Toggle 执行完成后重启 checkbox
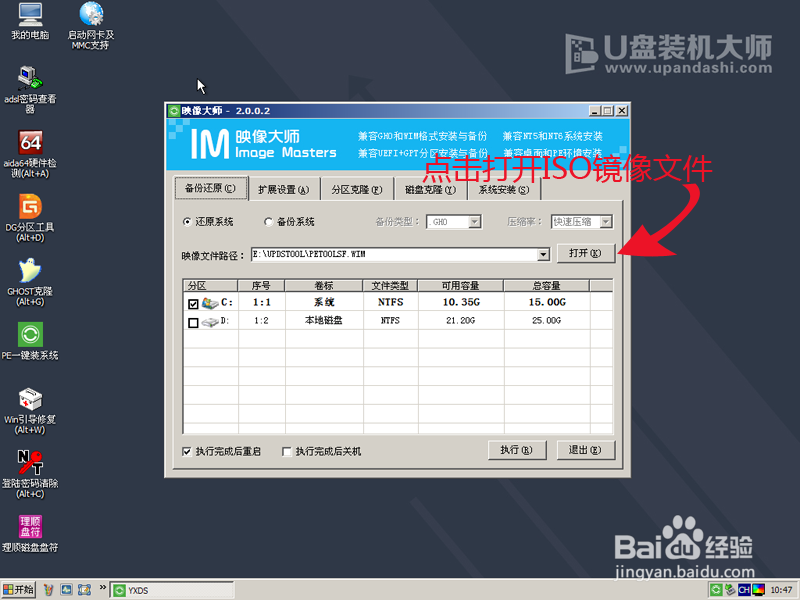Viewport: 800px width, 600px height. 187,452
